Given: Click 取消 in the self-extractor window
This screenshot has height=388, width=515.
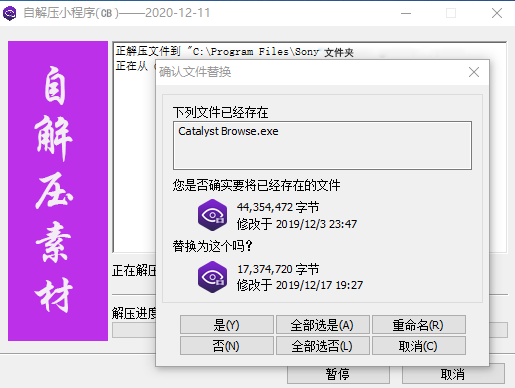Looking at the screenshot, I should [453, 374].
